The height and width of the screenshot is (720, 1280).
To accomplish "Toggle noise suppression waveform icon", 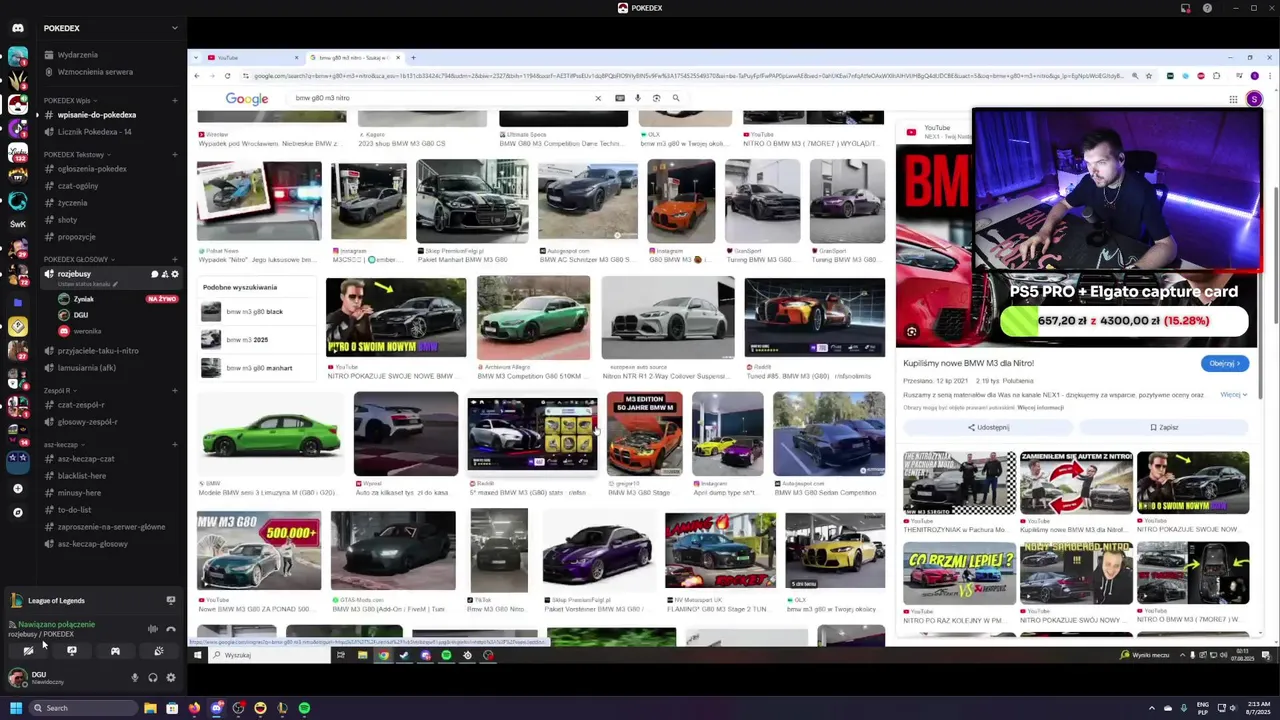I will (153, 629).
